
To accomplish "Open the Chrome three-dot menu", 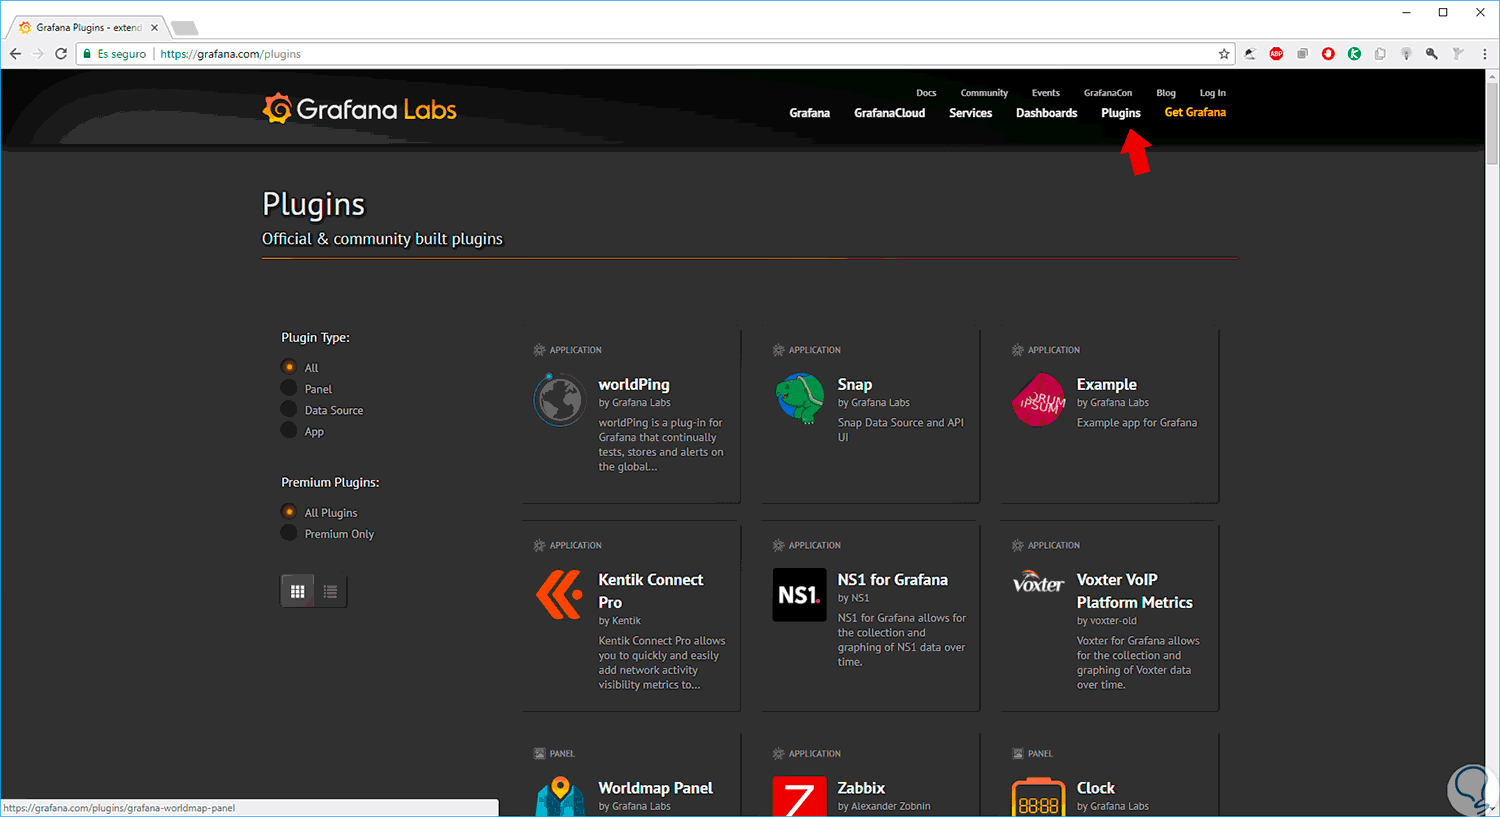I will 1484,54.
